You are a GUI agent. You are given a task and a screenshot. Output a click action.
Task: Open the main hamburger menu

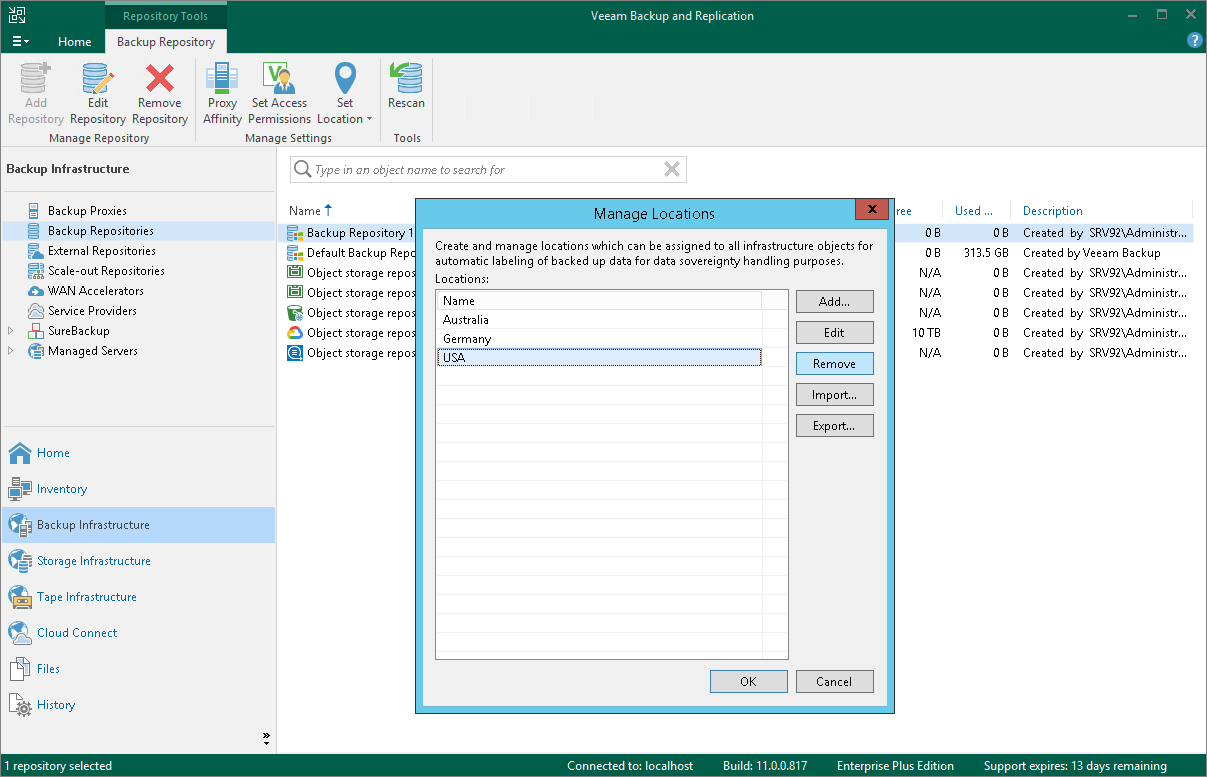click(20, 42)
